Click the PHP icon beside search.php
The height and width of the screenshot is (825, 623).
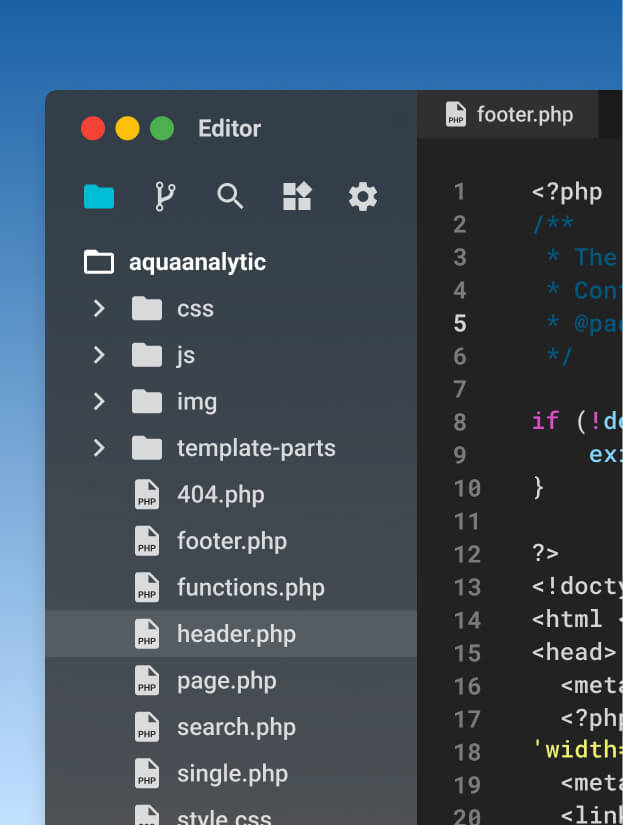[x=147, y=727]
